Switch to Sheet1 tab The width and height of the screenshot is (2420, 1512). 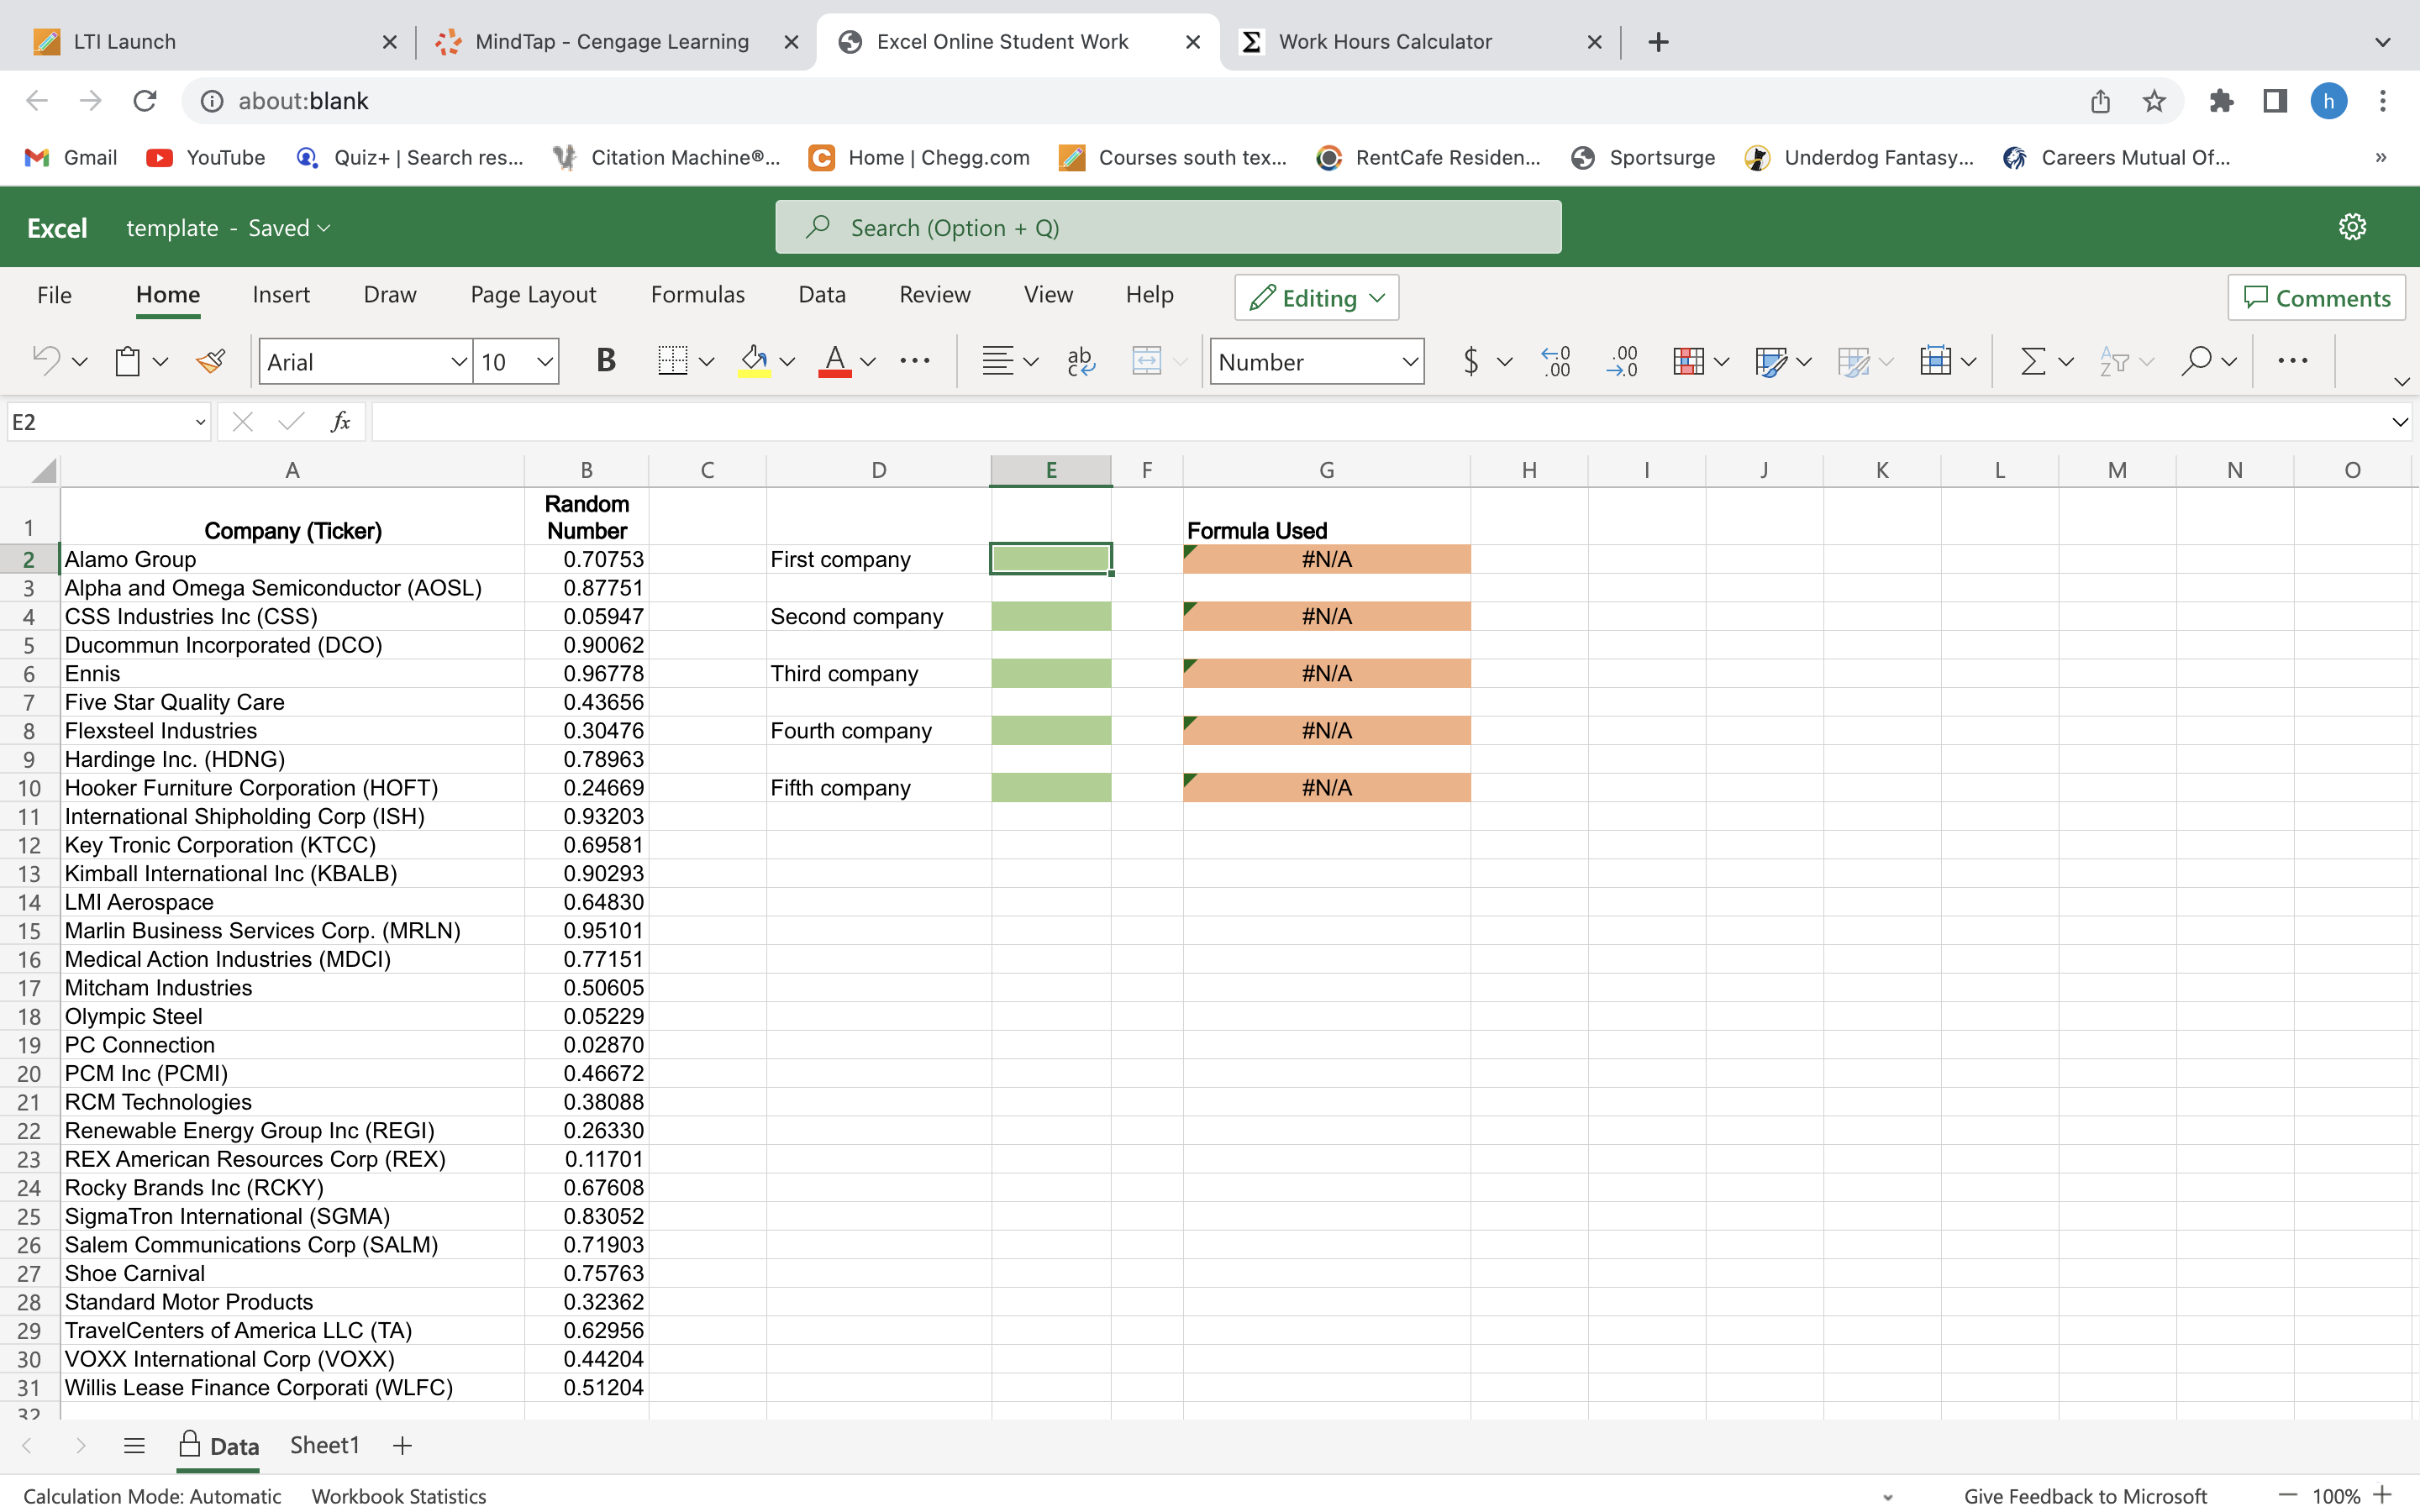pos(324,1445)
